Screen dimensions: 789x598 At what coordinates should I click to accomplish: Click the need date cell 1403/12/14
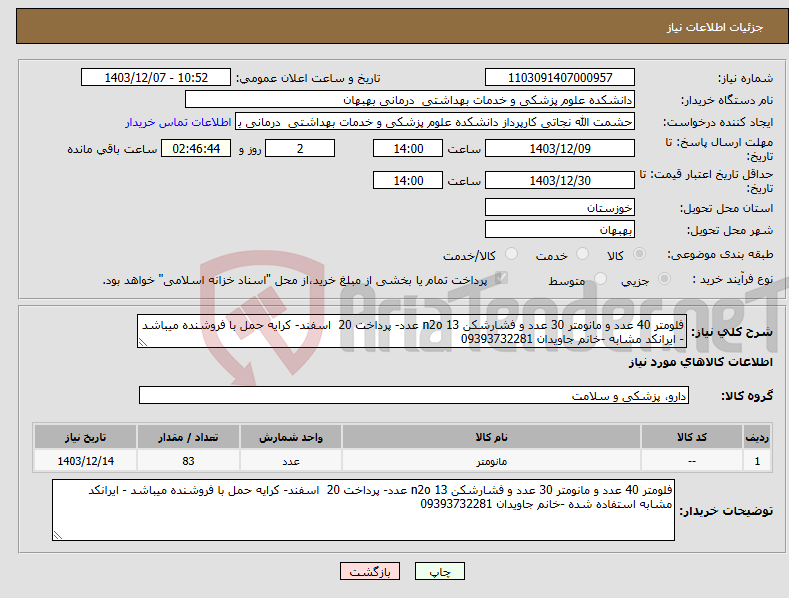[86, 461]
